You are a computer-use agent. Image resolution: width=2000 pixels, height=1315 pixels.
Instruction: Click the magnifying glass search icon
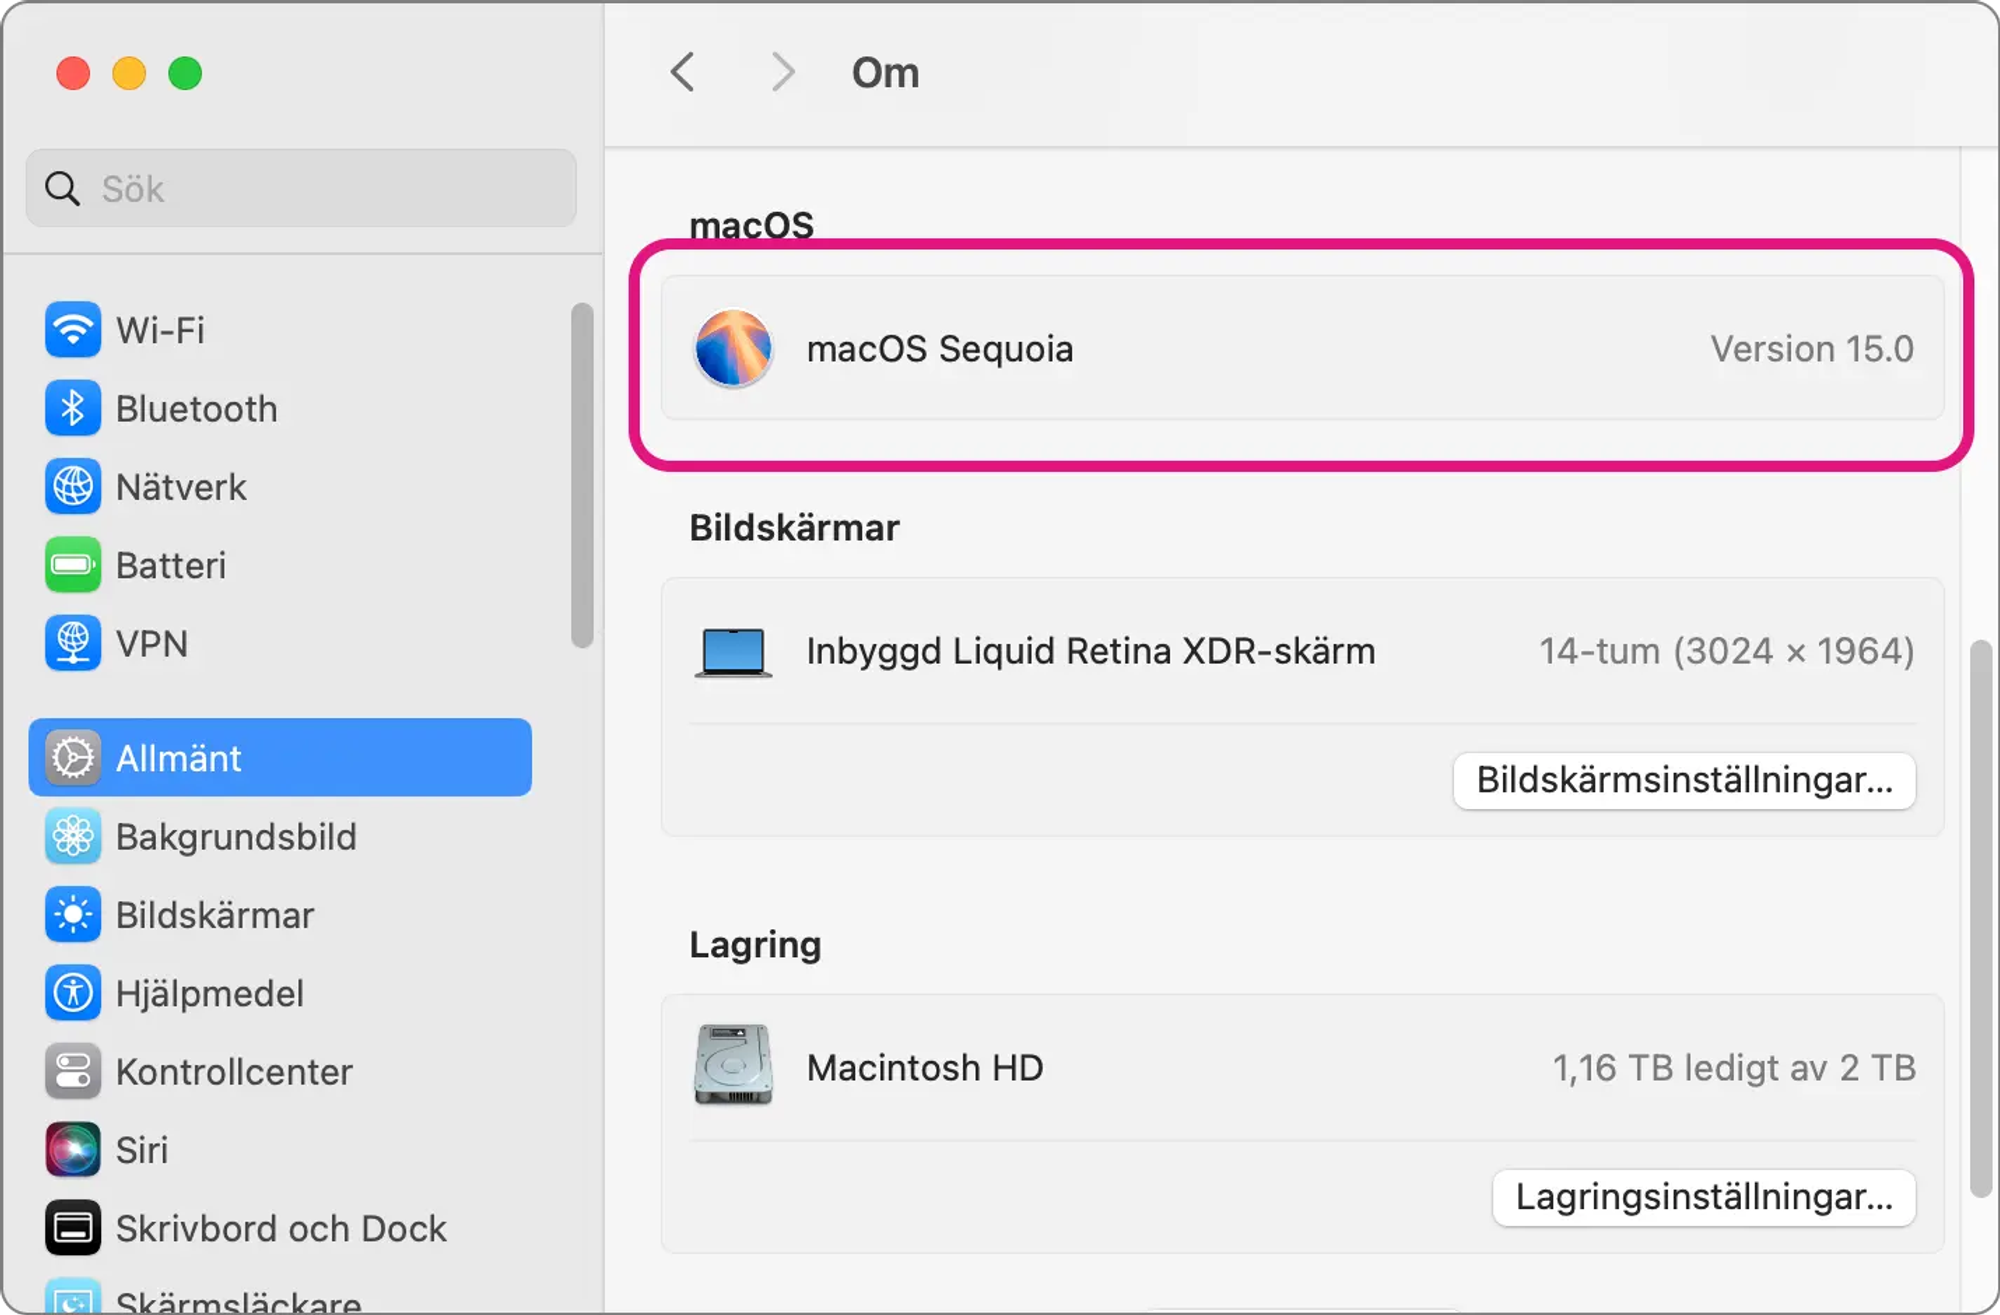(62, 188)
